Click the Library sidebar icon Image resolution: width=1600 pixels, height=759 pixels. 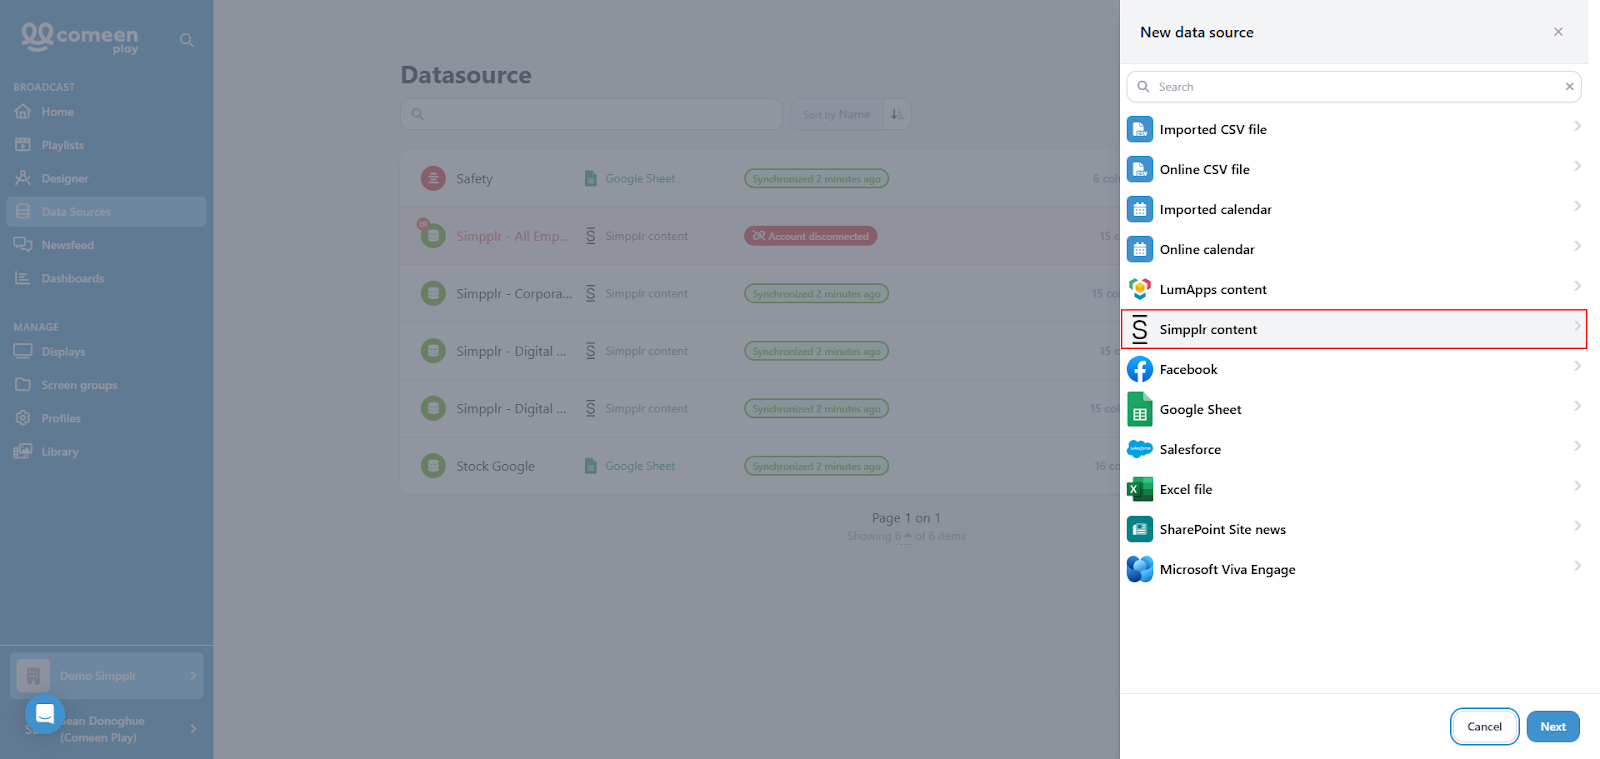(23, 452)
